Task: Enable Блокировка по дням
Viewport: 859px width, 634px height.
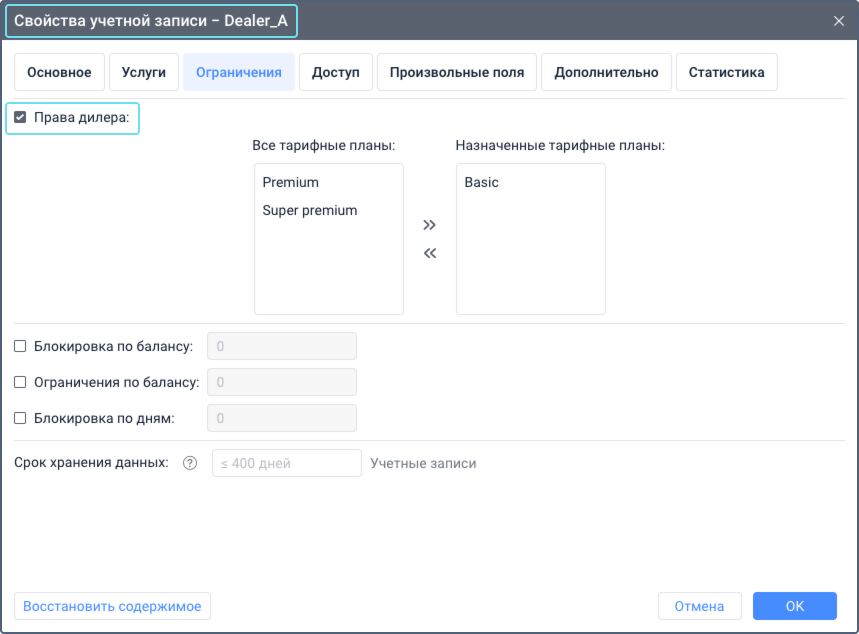Action: pos(18,417)
